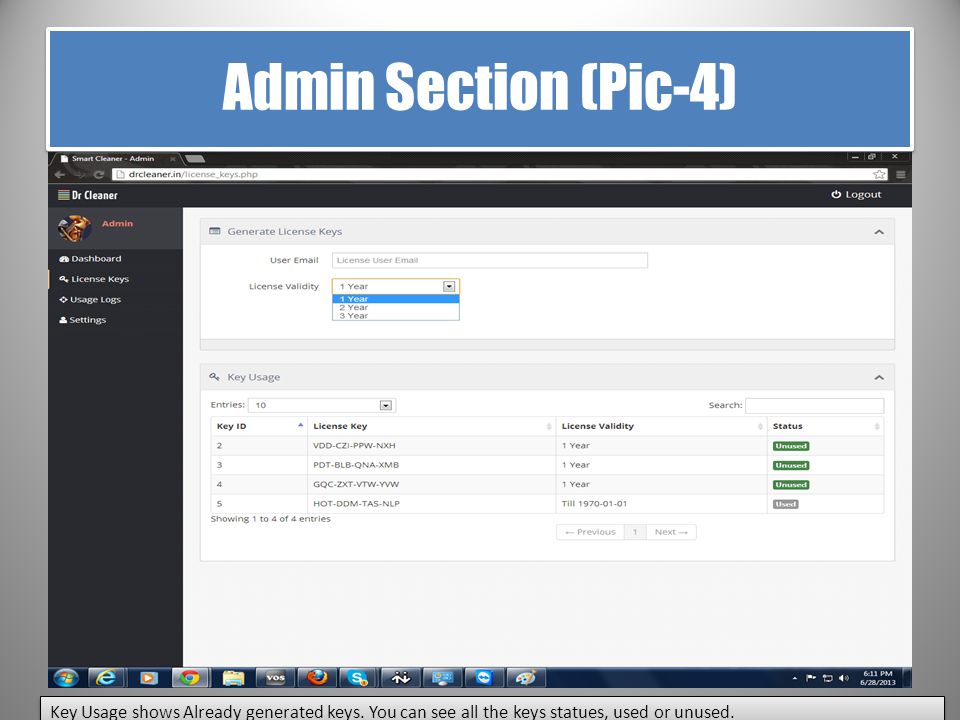Open TeamViewer from the taskbar

pos(484,678)
